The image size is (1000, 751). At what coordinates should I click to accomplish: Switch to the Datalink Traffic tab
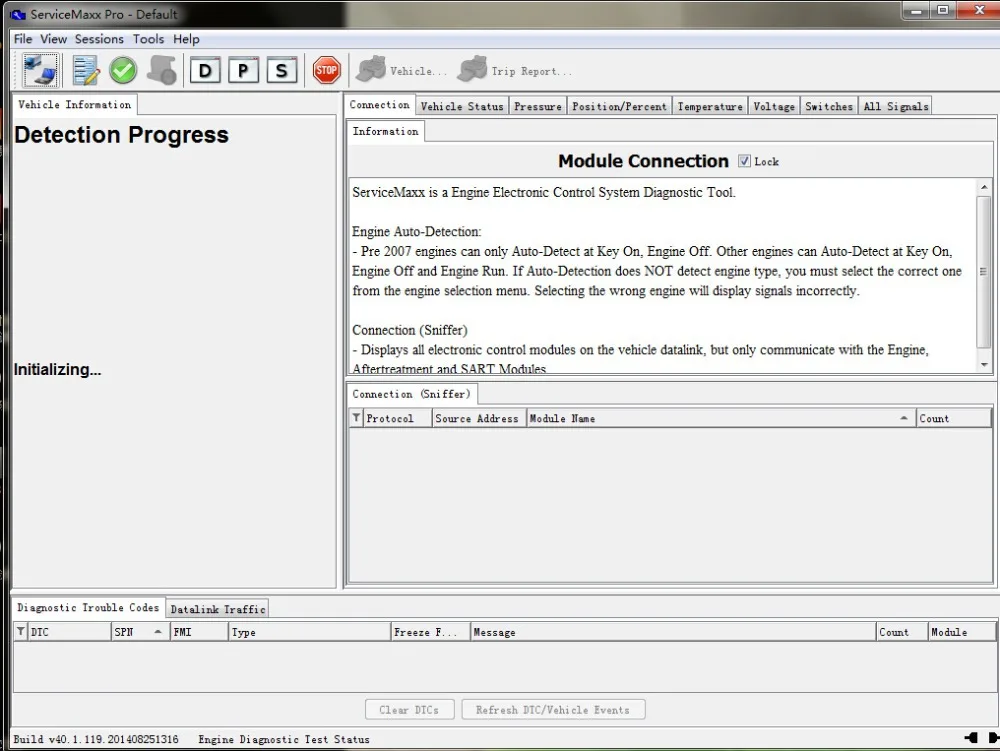pos(217,609)
